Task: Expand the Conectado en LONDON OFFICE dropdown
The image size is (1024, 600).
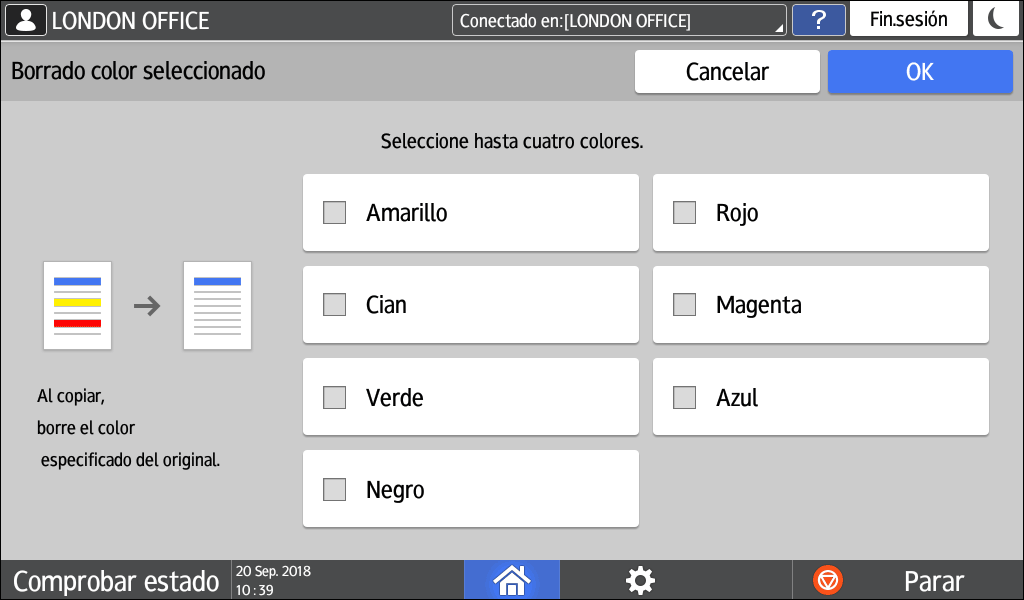Action: pos(618,21)
